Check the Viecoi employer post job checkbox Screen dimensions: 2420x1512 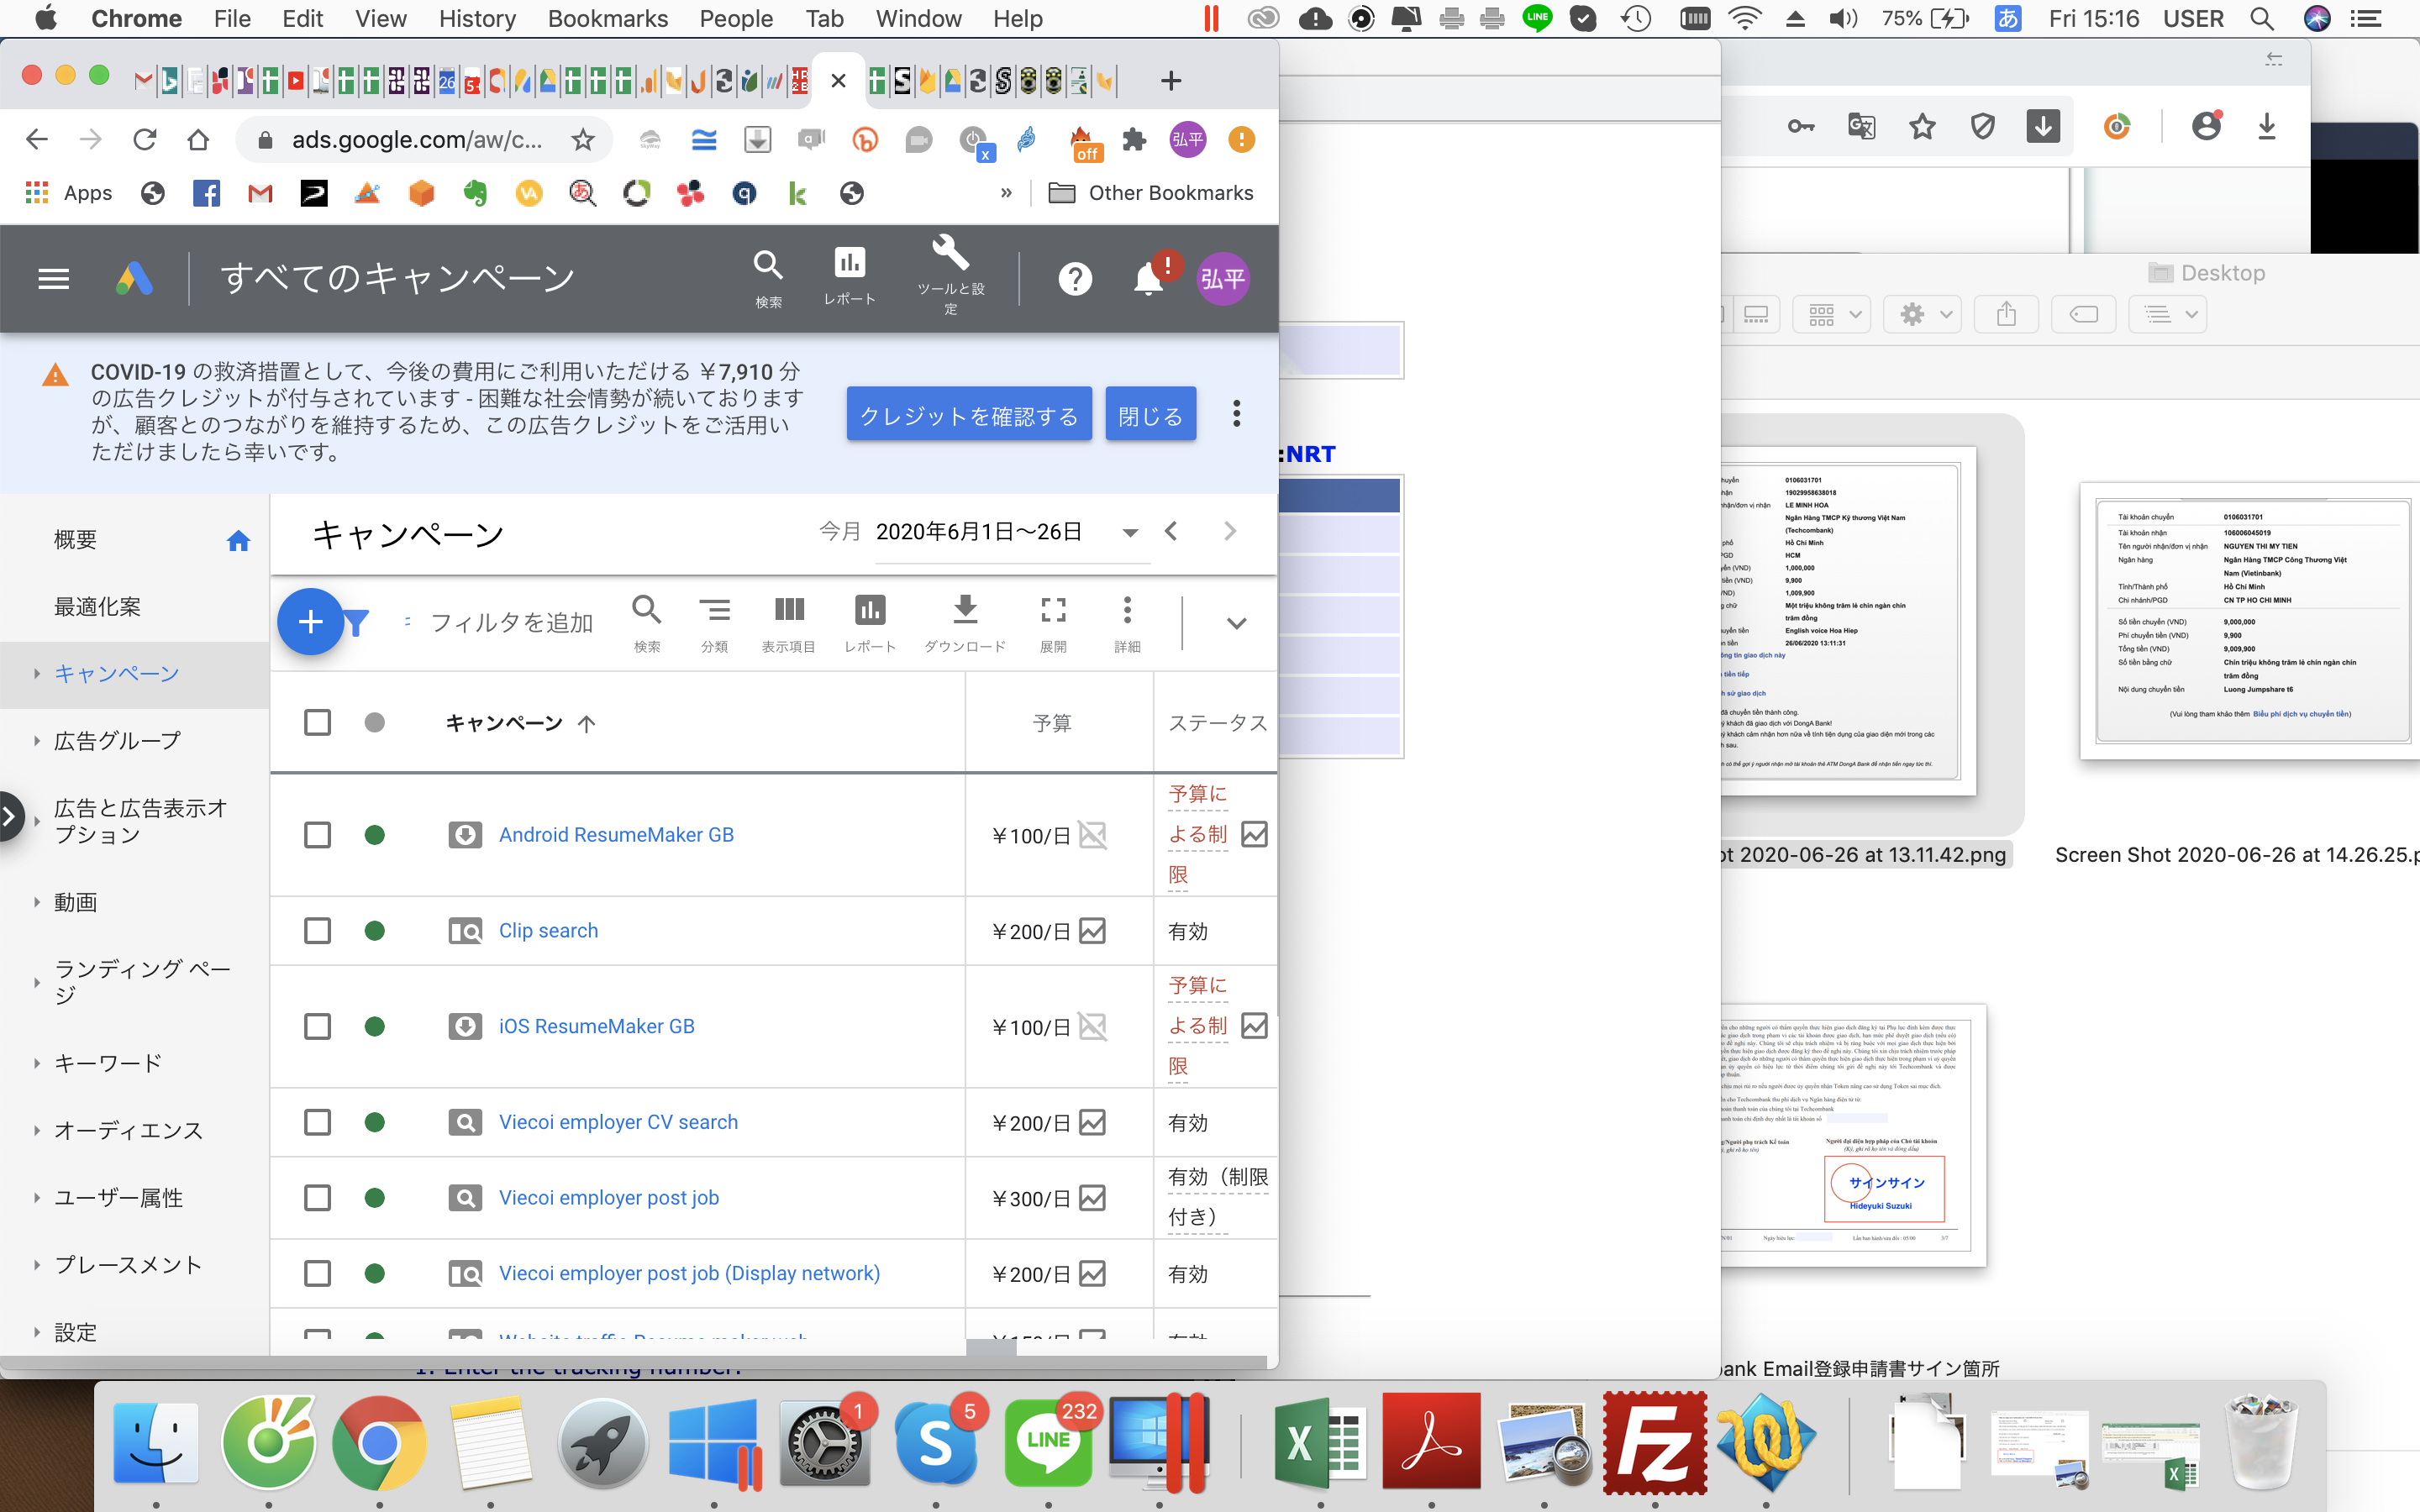[x=317, y=1198]
